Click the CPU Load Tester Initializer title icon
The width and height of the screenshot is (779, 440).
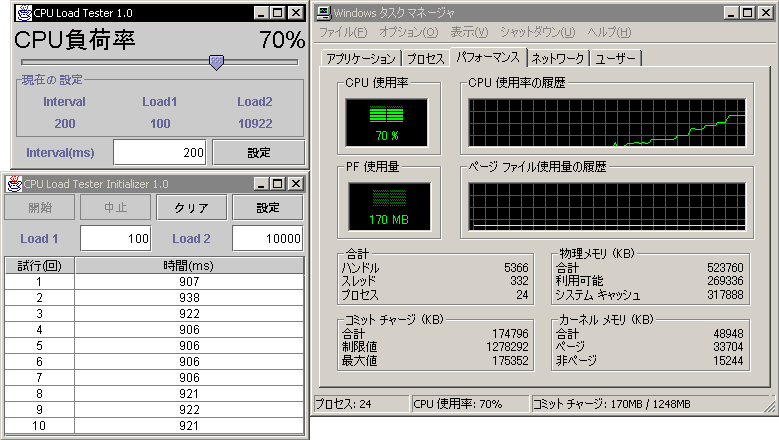(x=14, y=184)
